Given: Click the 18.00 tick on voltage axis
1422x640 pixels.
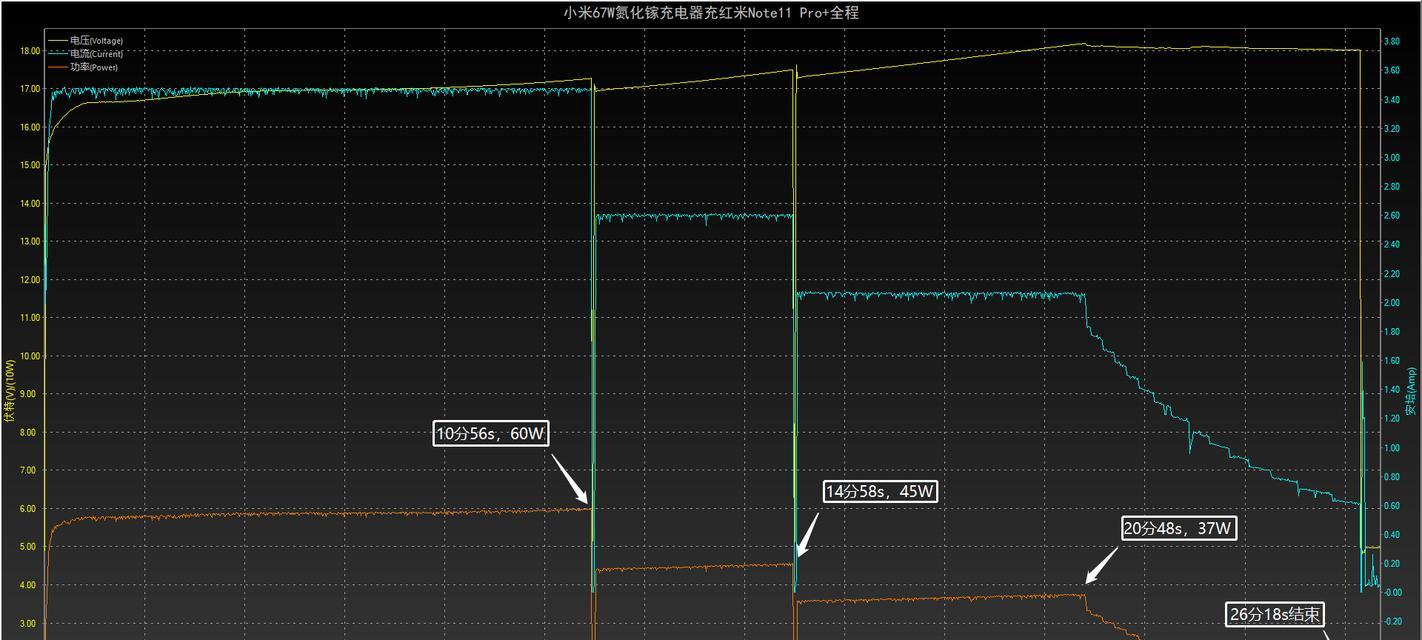Looking at the screenshot, I should tap(30, 51).
